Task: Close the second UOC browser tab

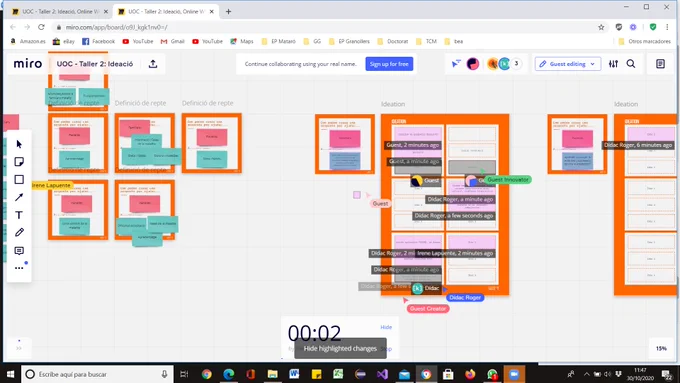Action: pos(212,12)
